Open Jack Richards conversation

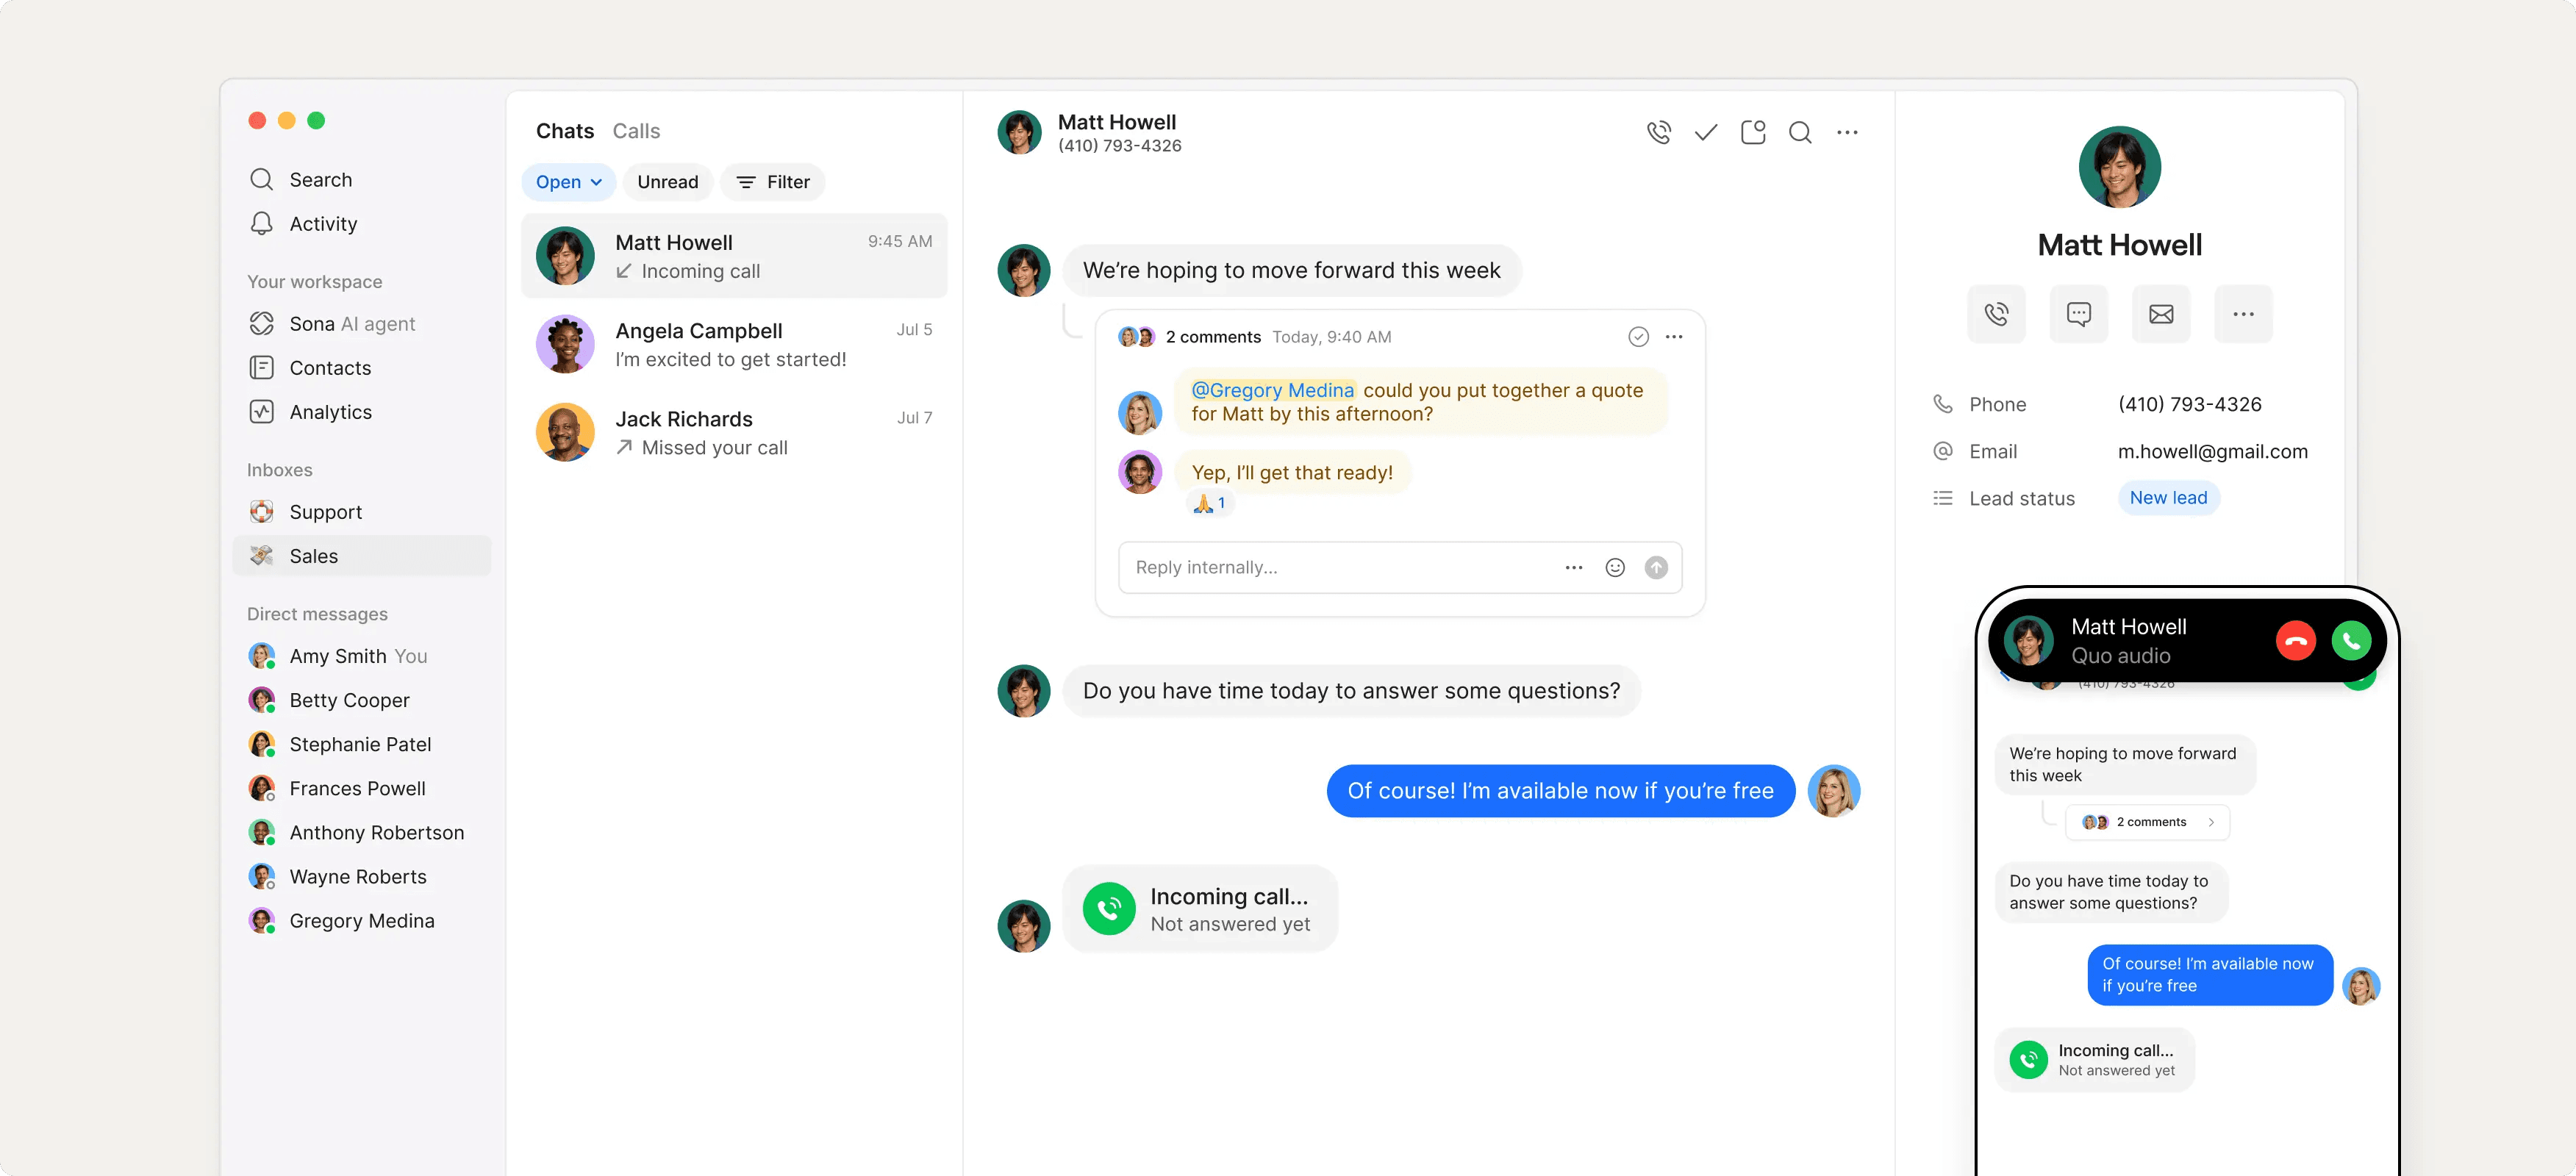coord(734,433)
